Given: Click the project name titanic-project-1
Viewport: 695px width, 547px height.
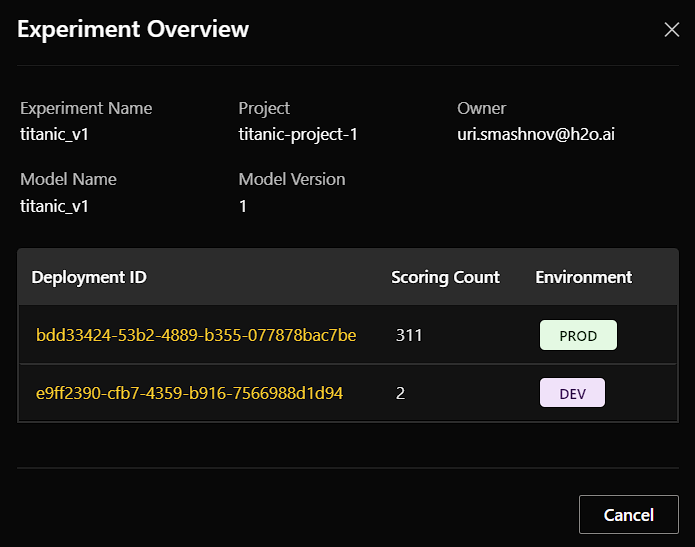Looking at the screenshot, I should click(x=297, y=134).
